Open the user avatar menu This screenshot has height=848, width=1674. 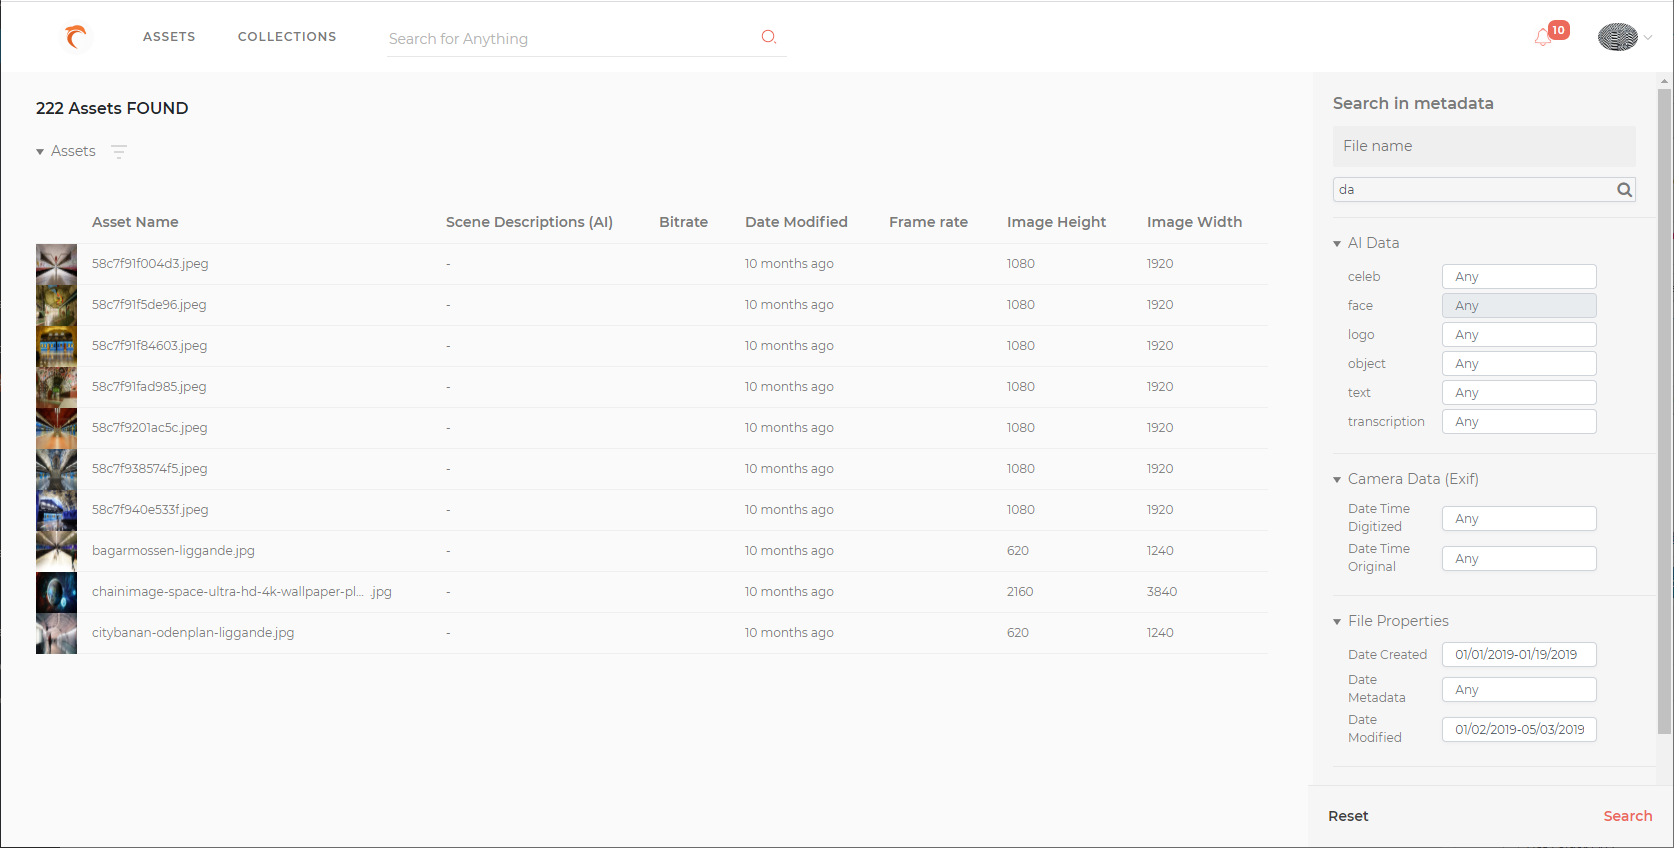(x=1618, y=37)
